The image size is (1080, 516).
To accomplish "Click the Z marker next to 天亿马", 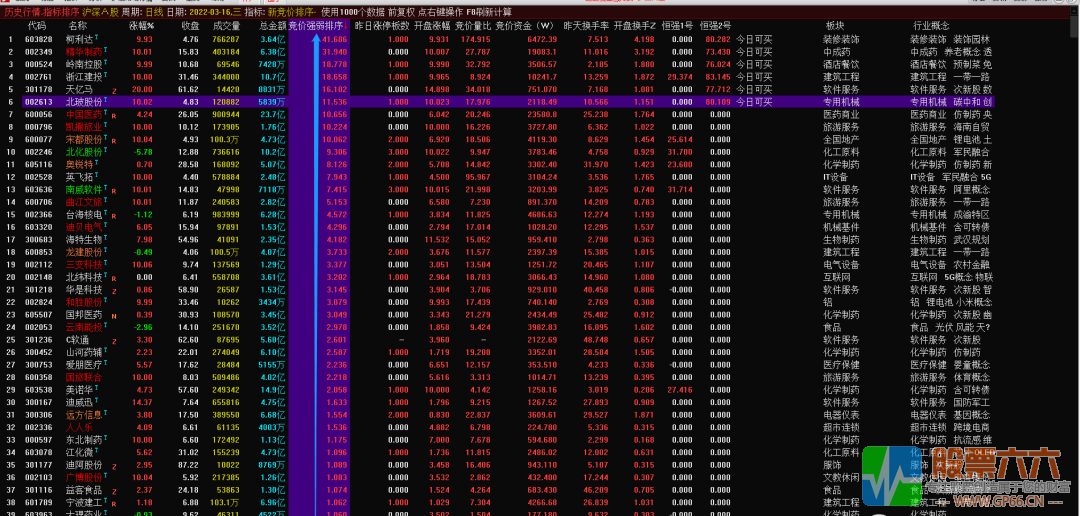I will [x=113, y=90].
